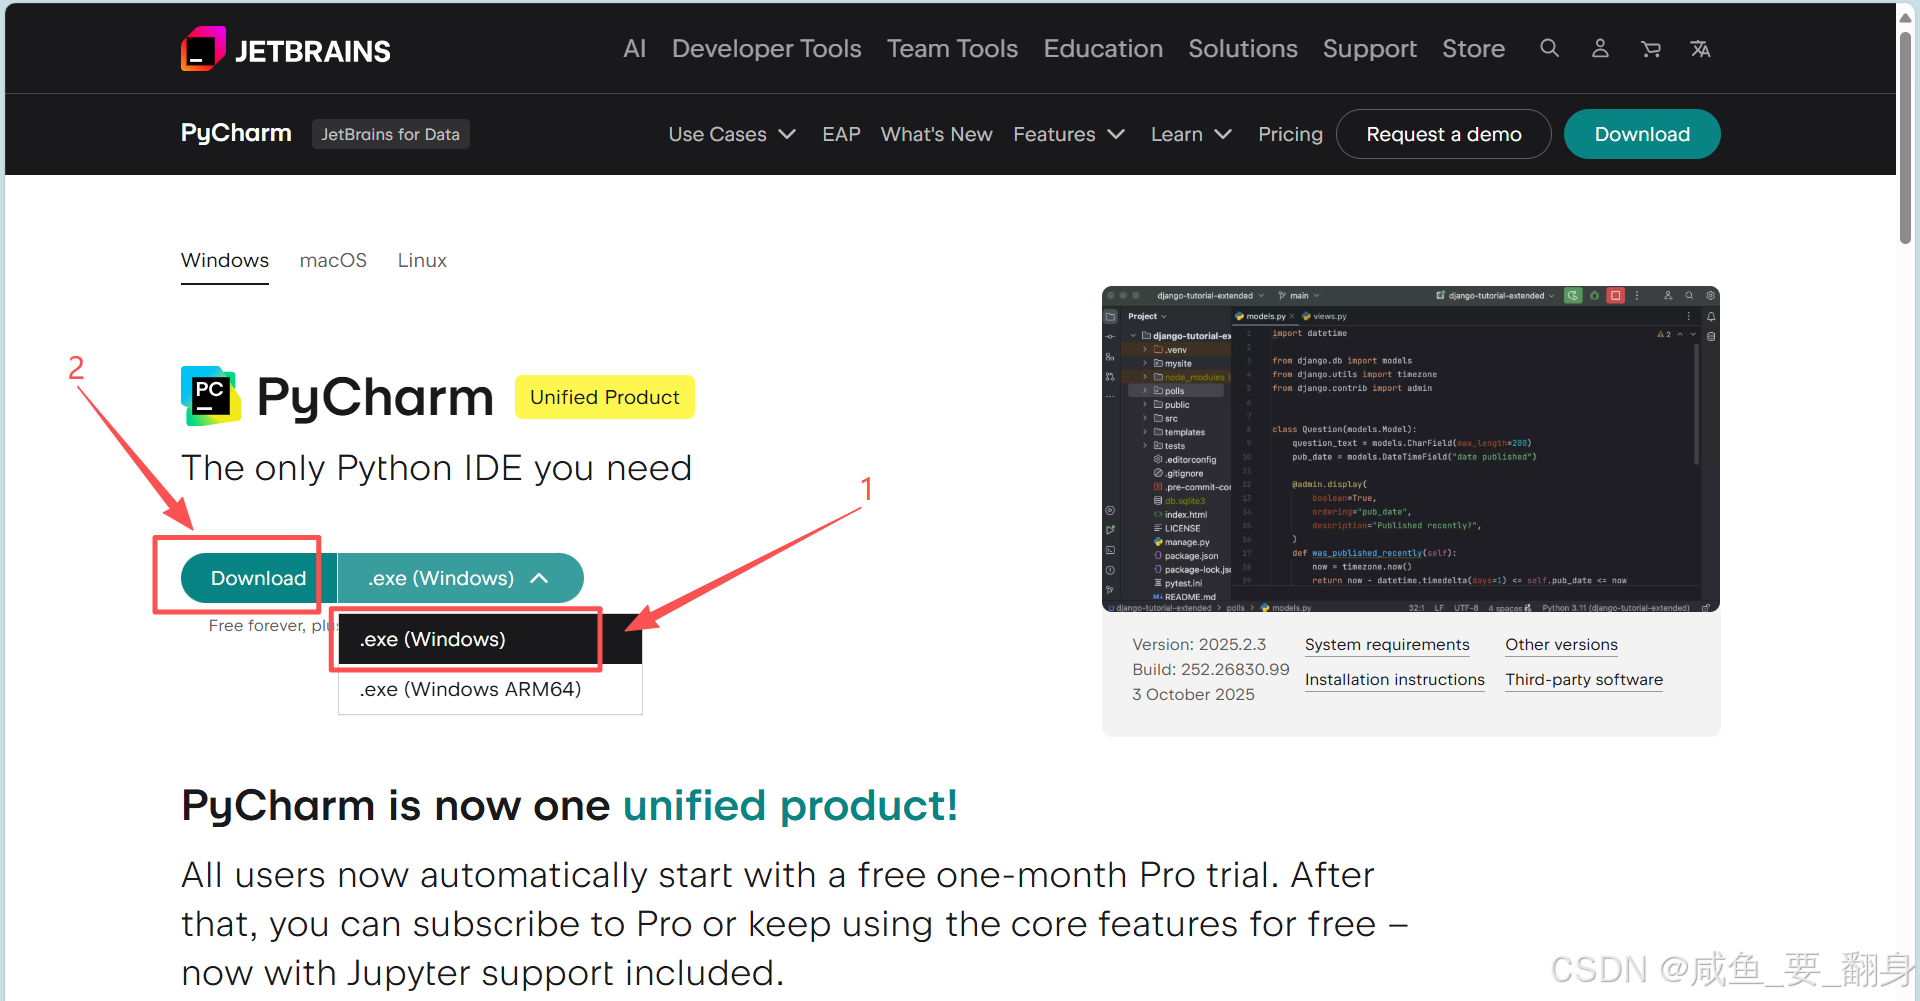The height and width of the screenshot is (1001, 1920).
Task: Open the Support menu
Action: [1369, 48]
